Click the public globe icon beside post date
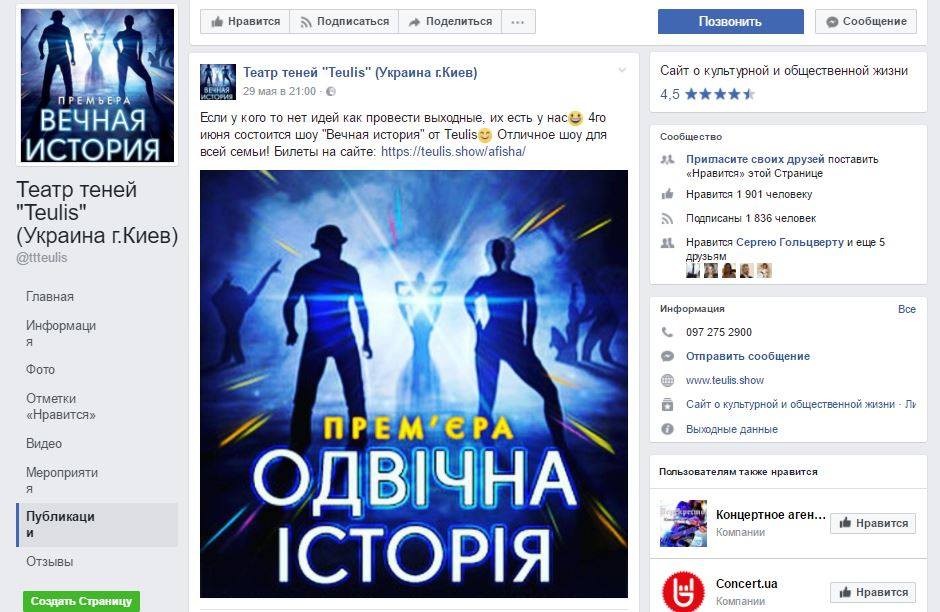940x612 pixels. 330,92
